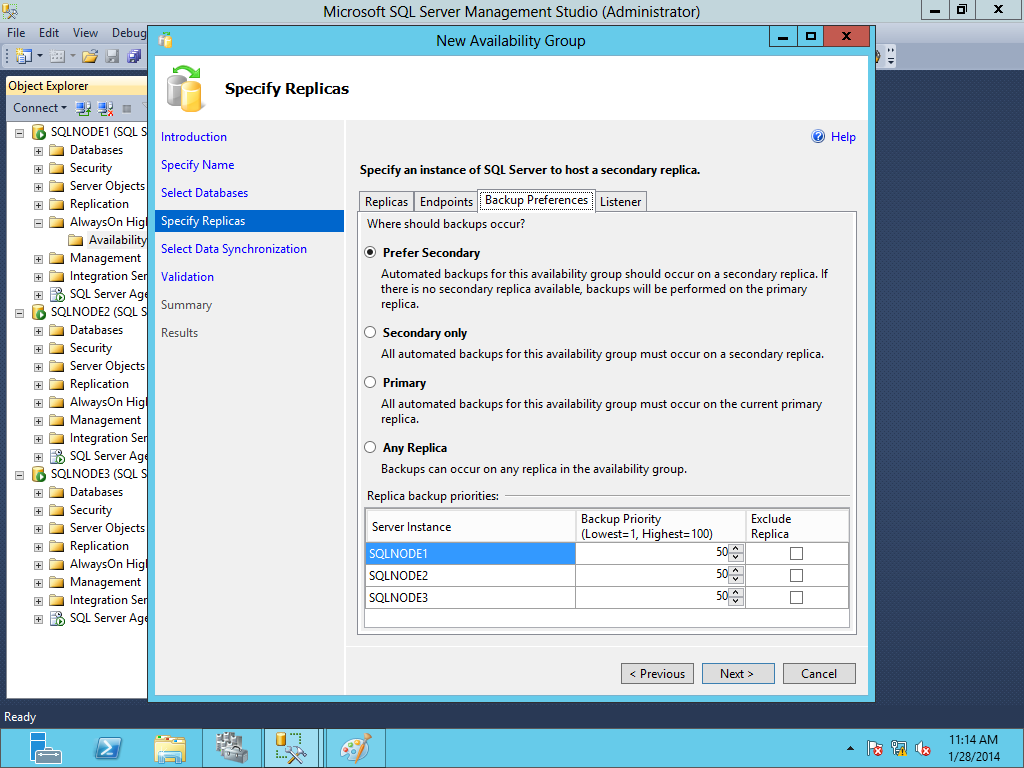Click the Save disk icon in toolbar
Image resolution: width=1024 pixels, height=768 pixels.
pyautogui.click(x=112, y=56)
